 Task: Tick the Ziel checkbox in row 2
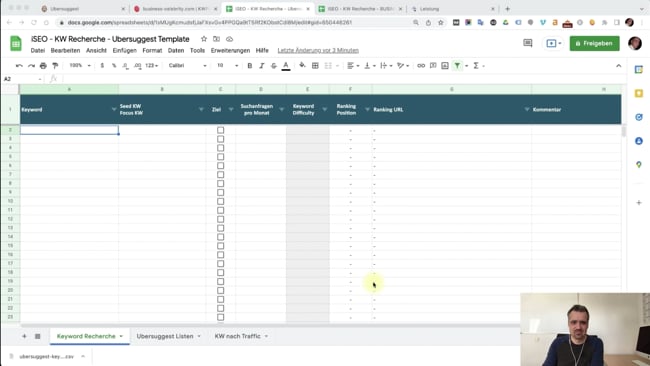[x=221, y=130]
